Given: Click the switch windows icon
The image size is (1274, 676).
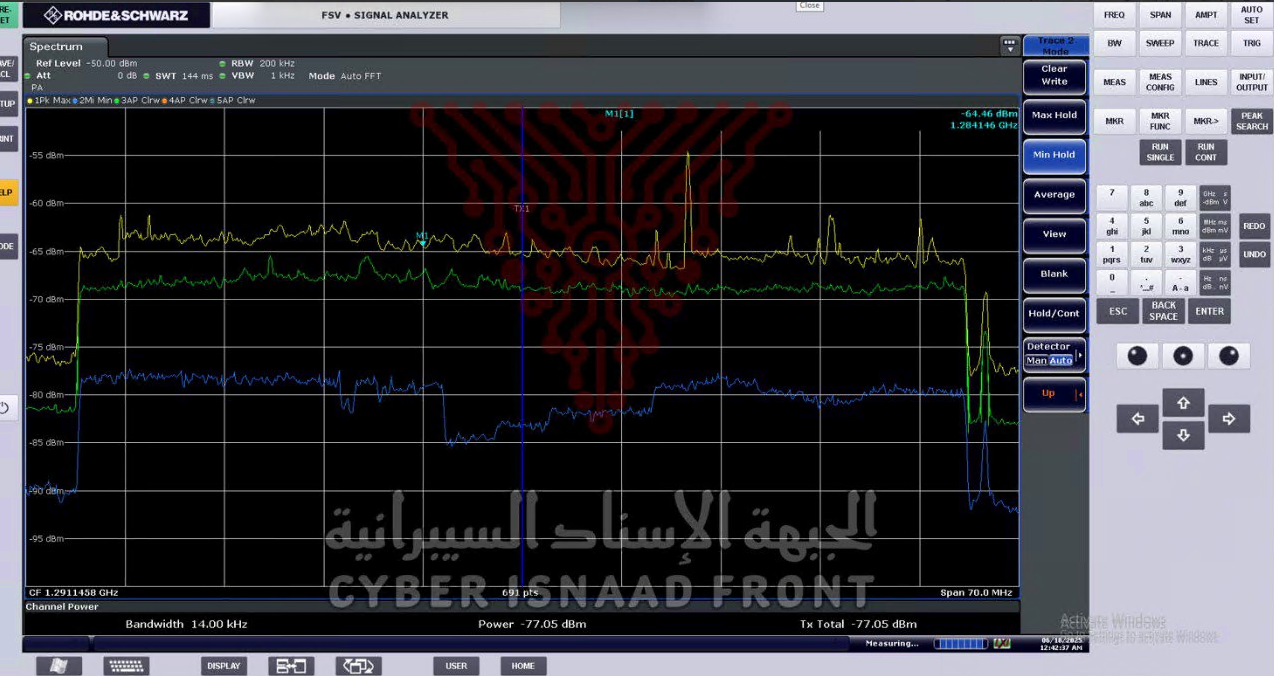Looking at the screenshot, I should tap(358, 666).
